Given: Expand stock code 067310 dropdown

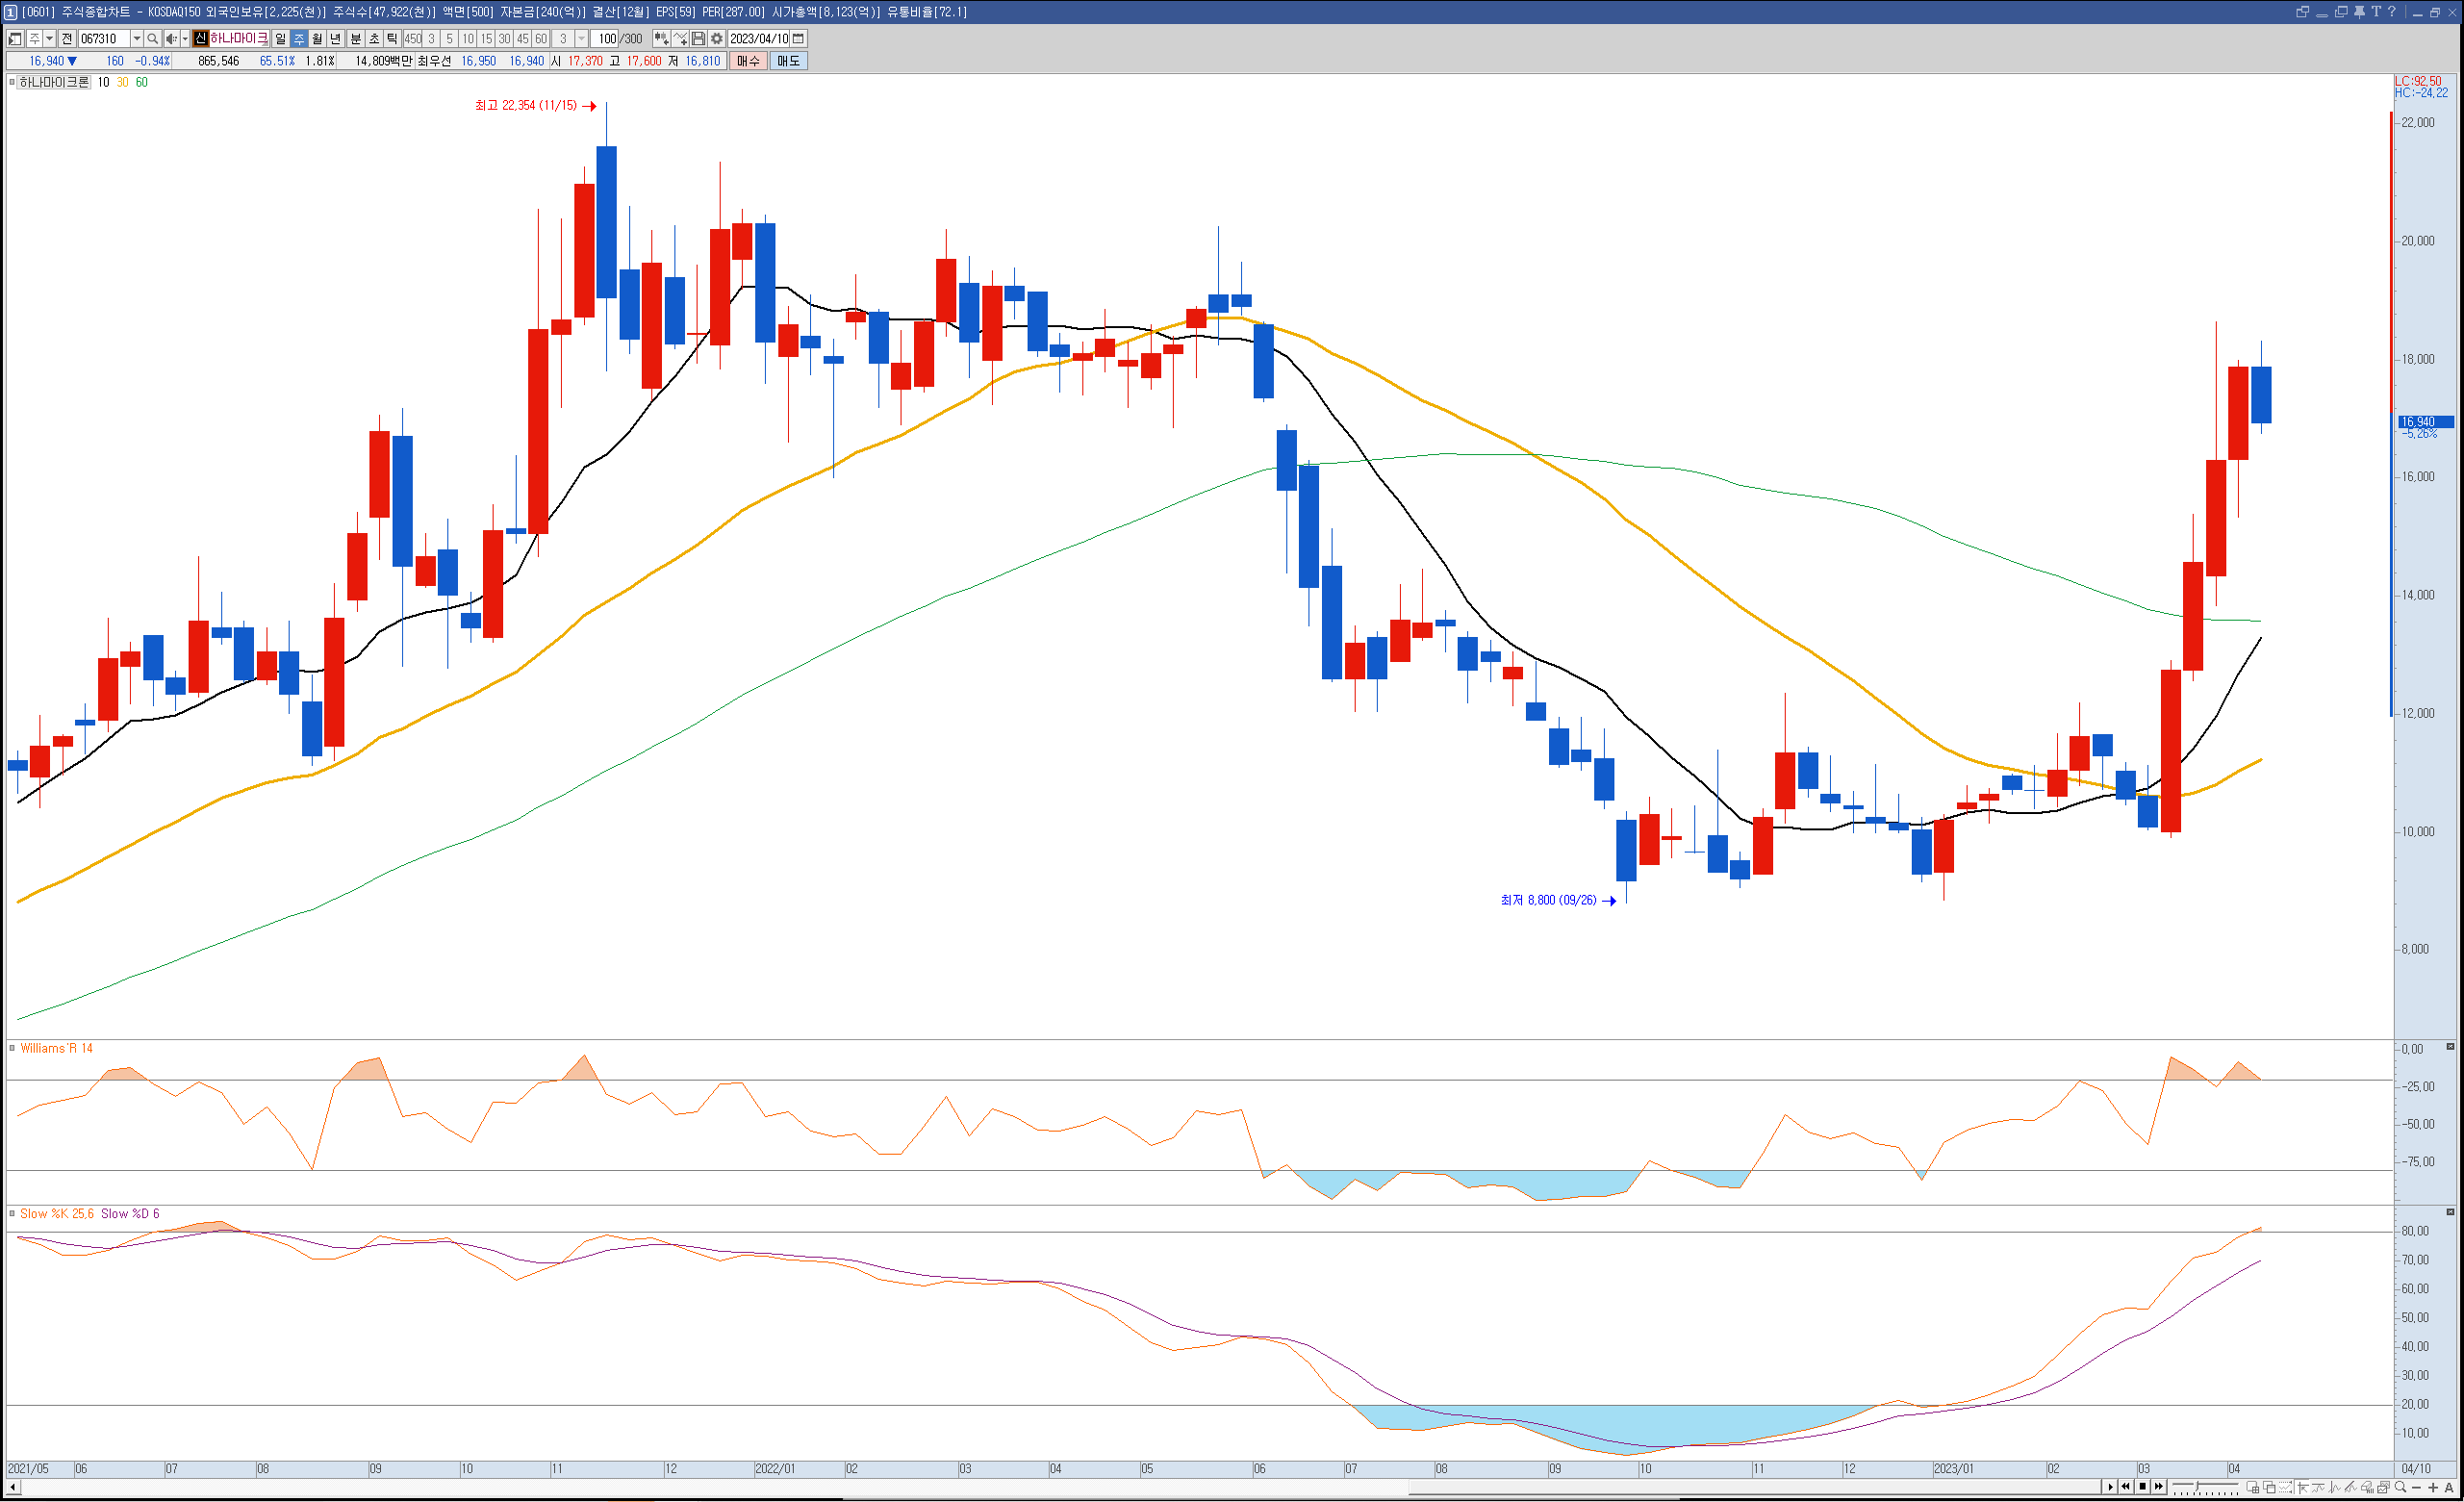Looking at the screenshot, I should (137, 39).
